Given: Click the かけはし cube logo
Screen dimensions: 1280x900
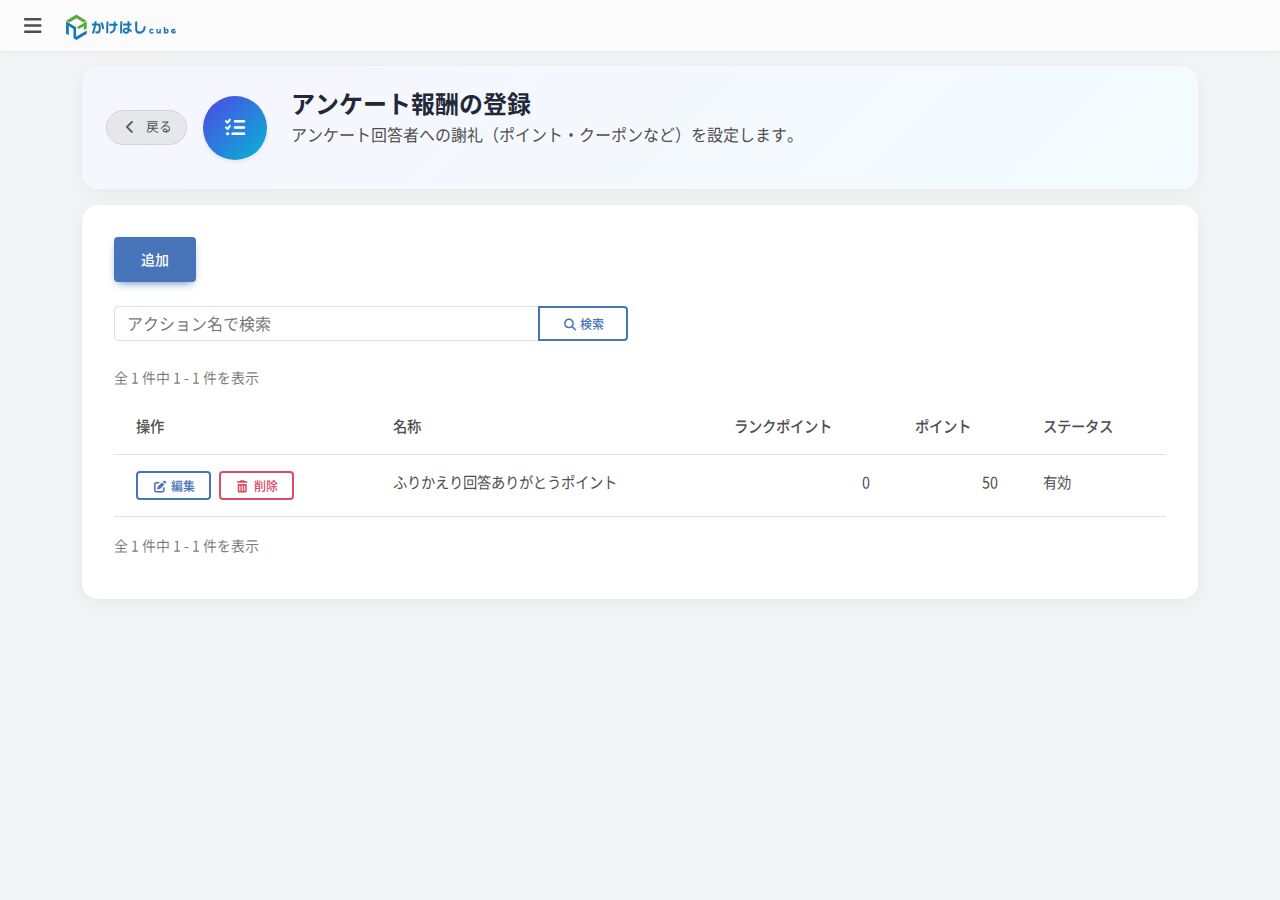Looking at the screenshot, I should pos(121,27).
